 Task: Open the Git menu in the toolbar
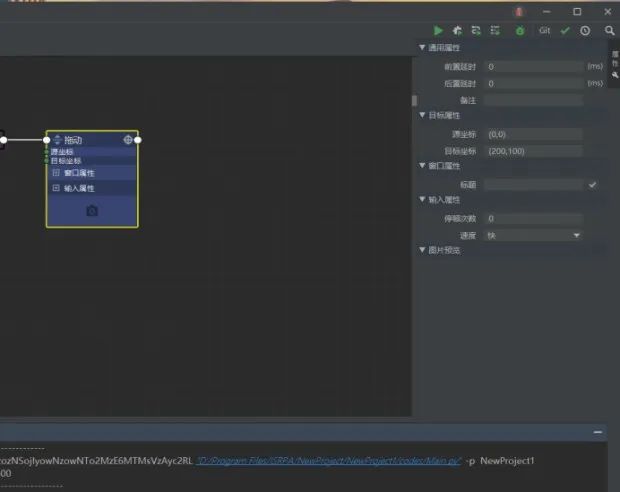click(x=544, y=31)
